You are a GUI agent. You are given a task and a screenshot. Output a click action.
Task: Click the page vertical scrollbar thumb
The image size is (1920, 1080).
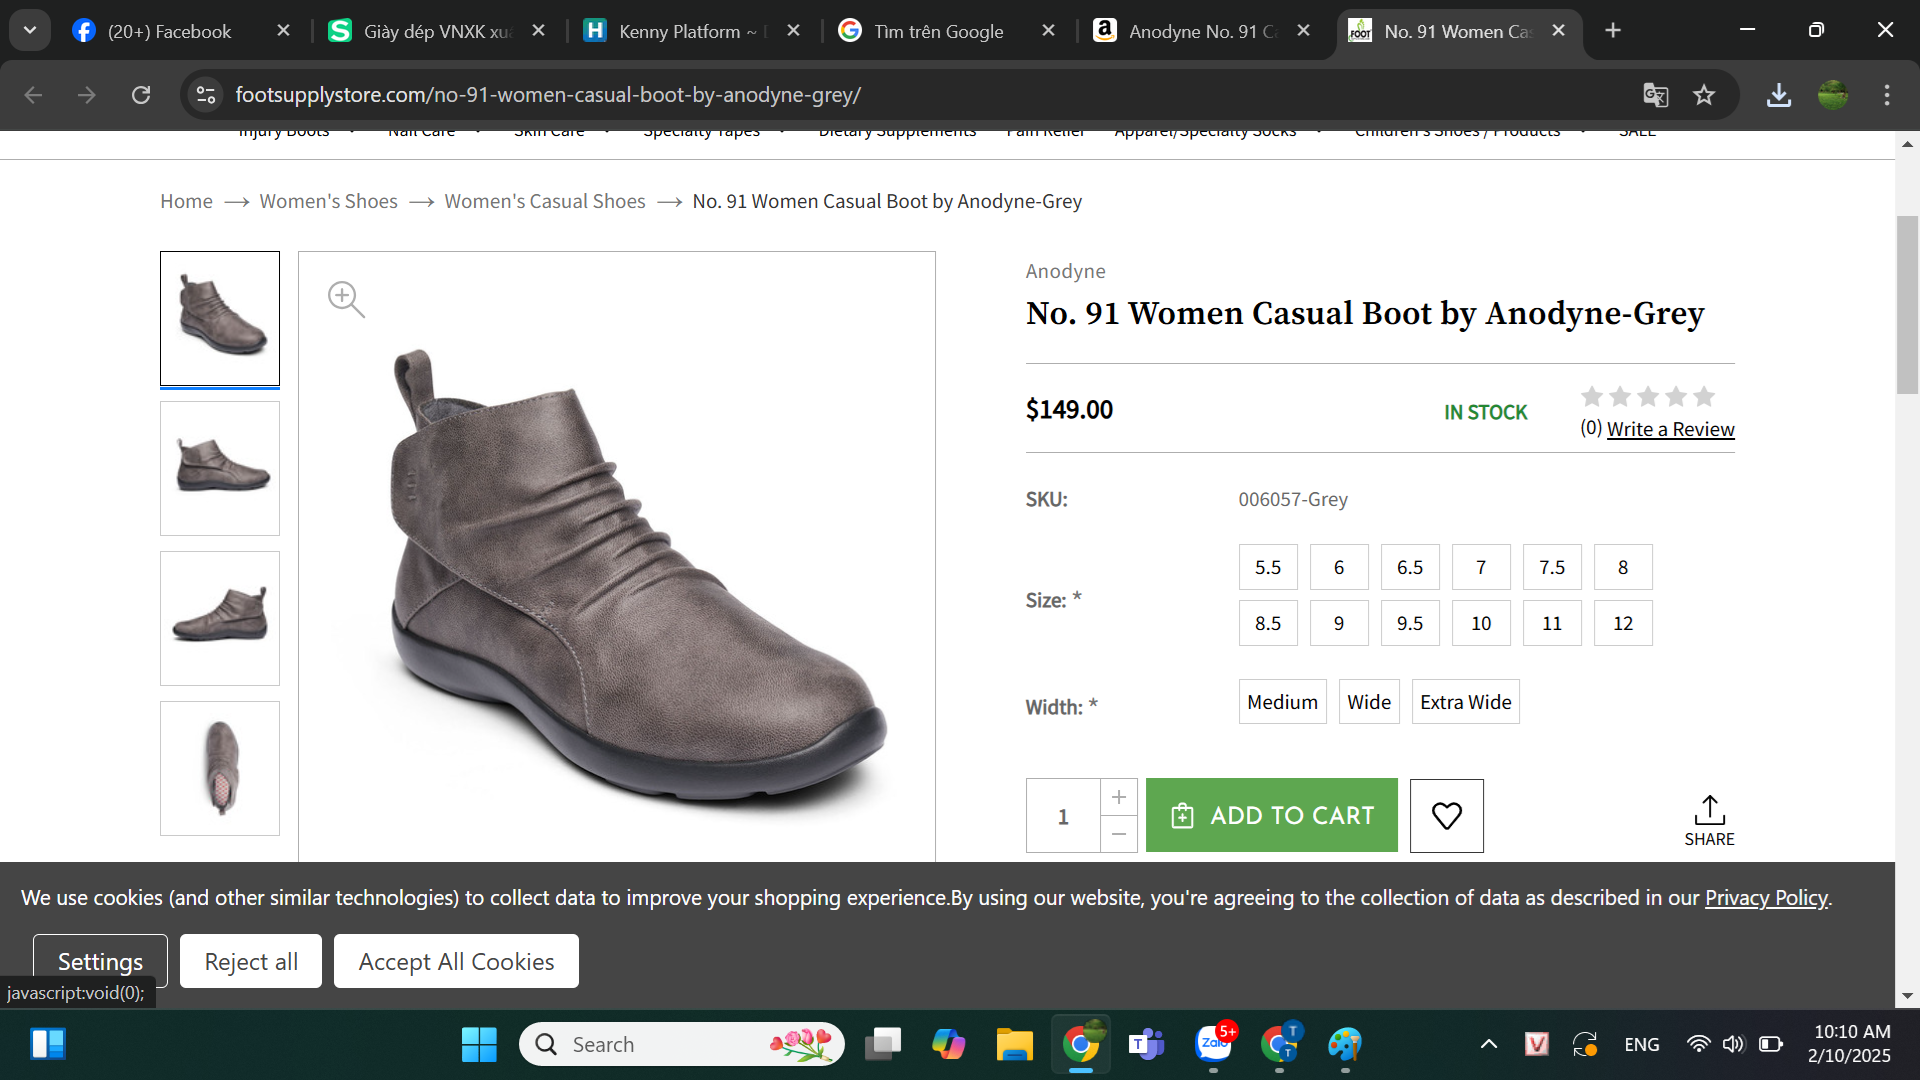[1907, 305]
